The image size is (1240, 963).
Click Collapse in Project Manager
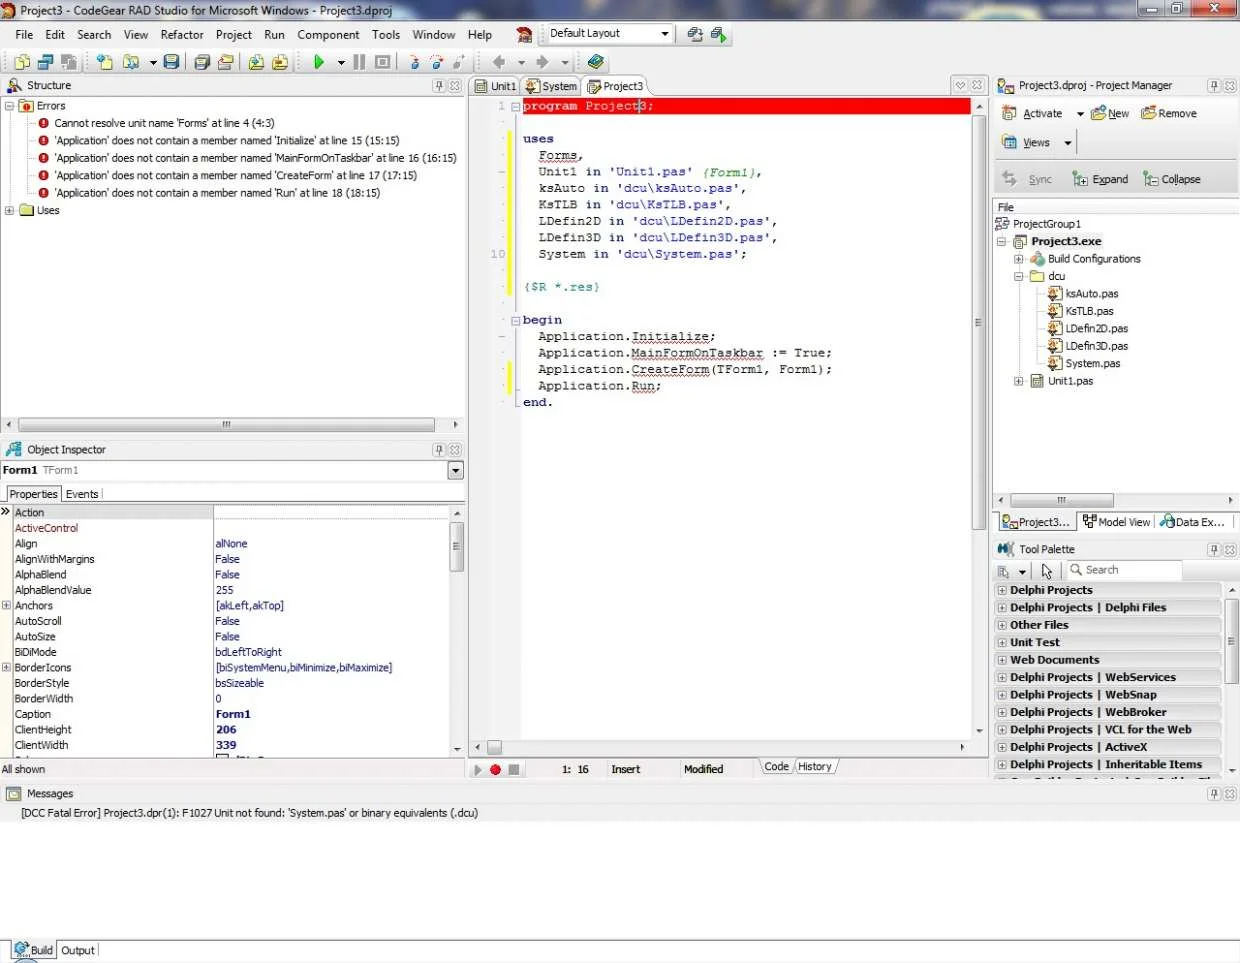[1172, 180]
